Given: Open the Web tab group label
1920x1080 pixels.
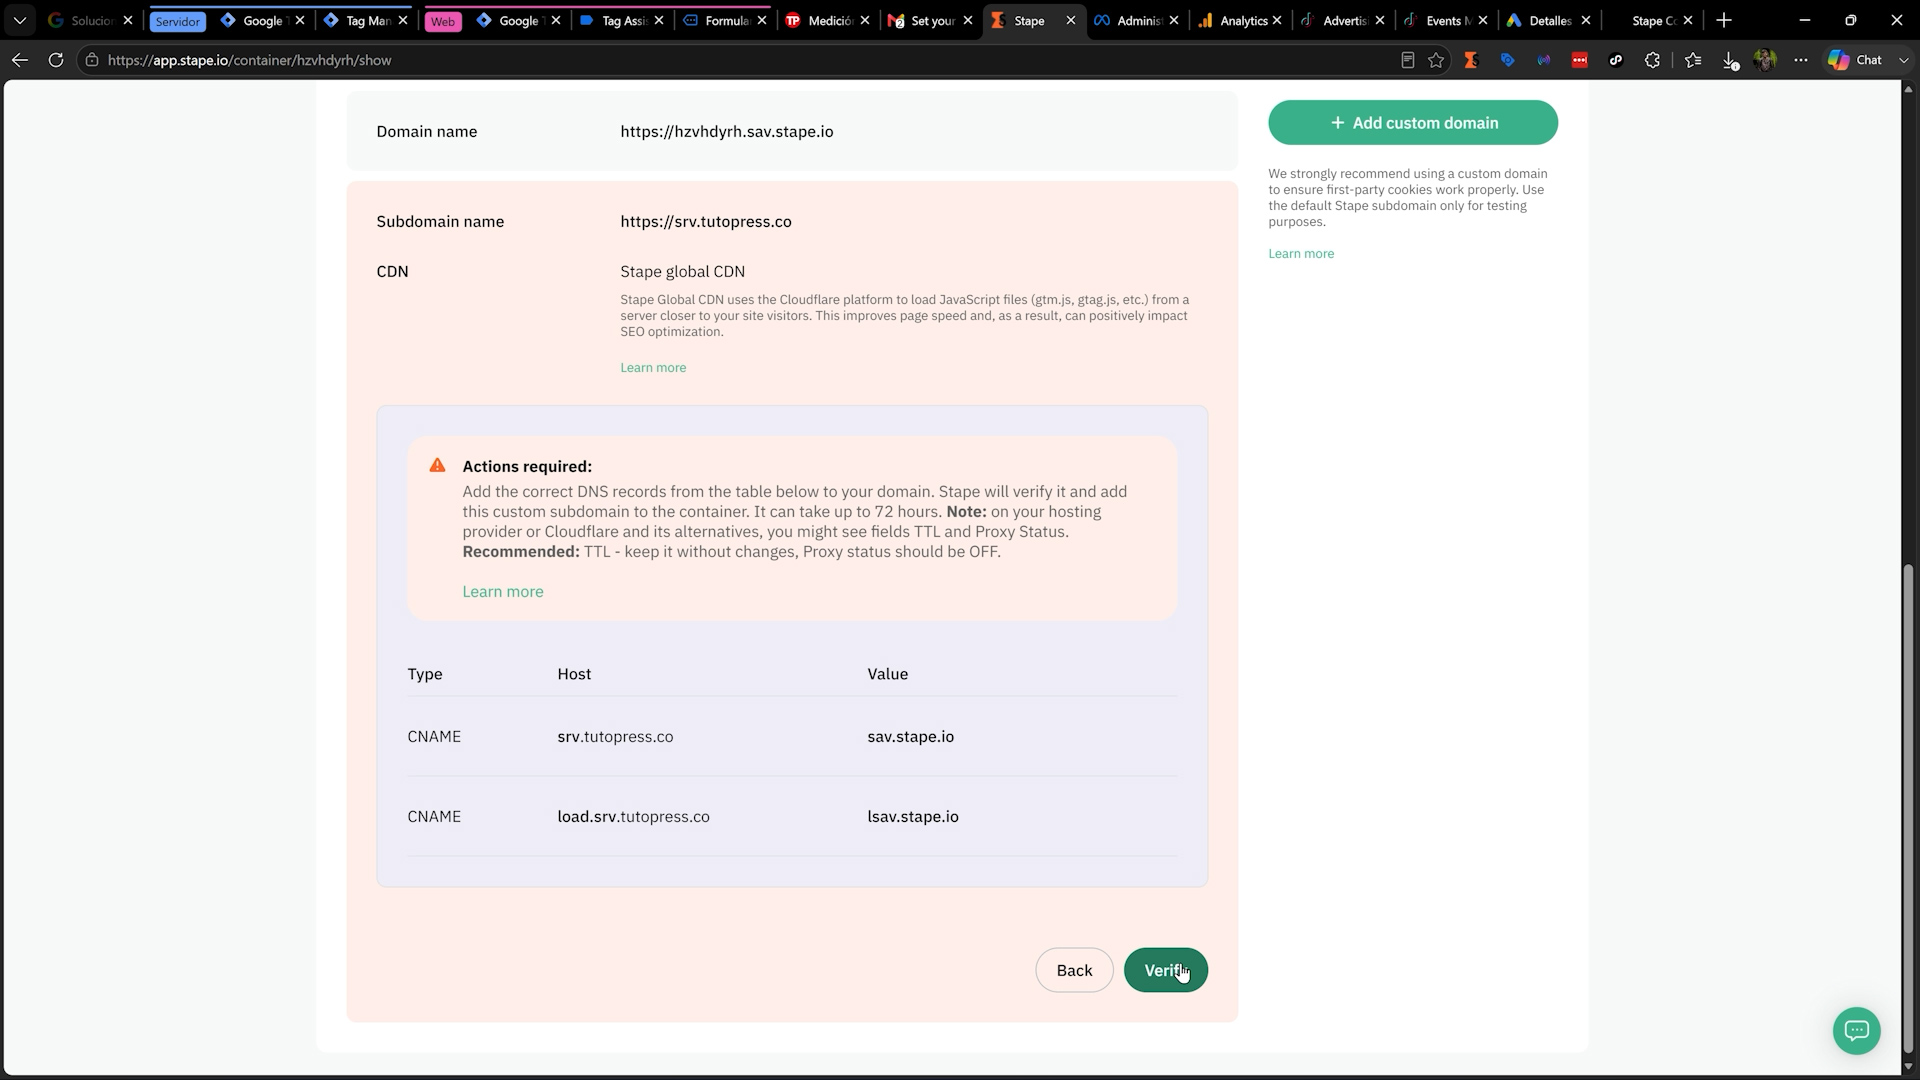Looking at the screenshot, I should click(443, 21).
